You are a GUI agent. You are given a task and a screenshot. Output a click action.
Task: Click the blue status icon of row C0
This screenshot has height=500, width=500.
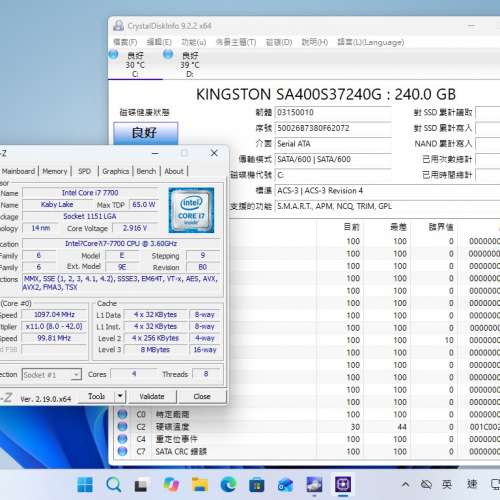tap(122, 414)
